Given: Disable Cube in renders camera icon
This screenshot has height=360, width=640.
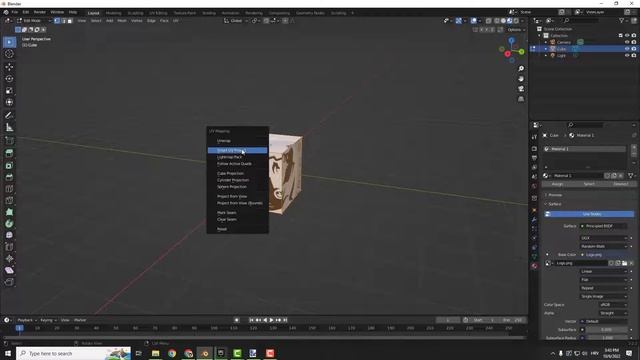Looking at the screenshot, I should point(633,49).
